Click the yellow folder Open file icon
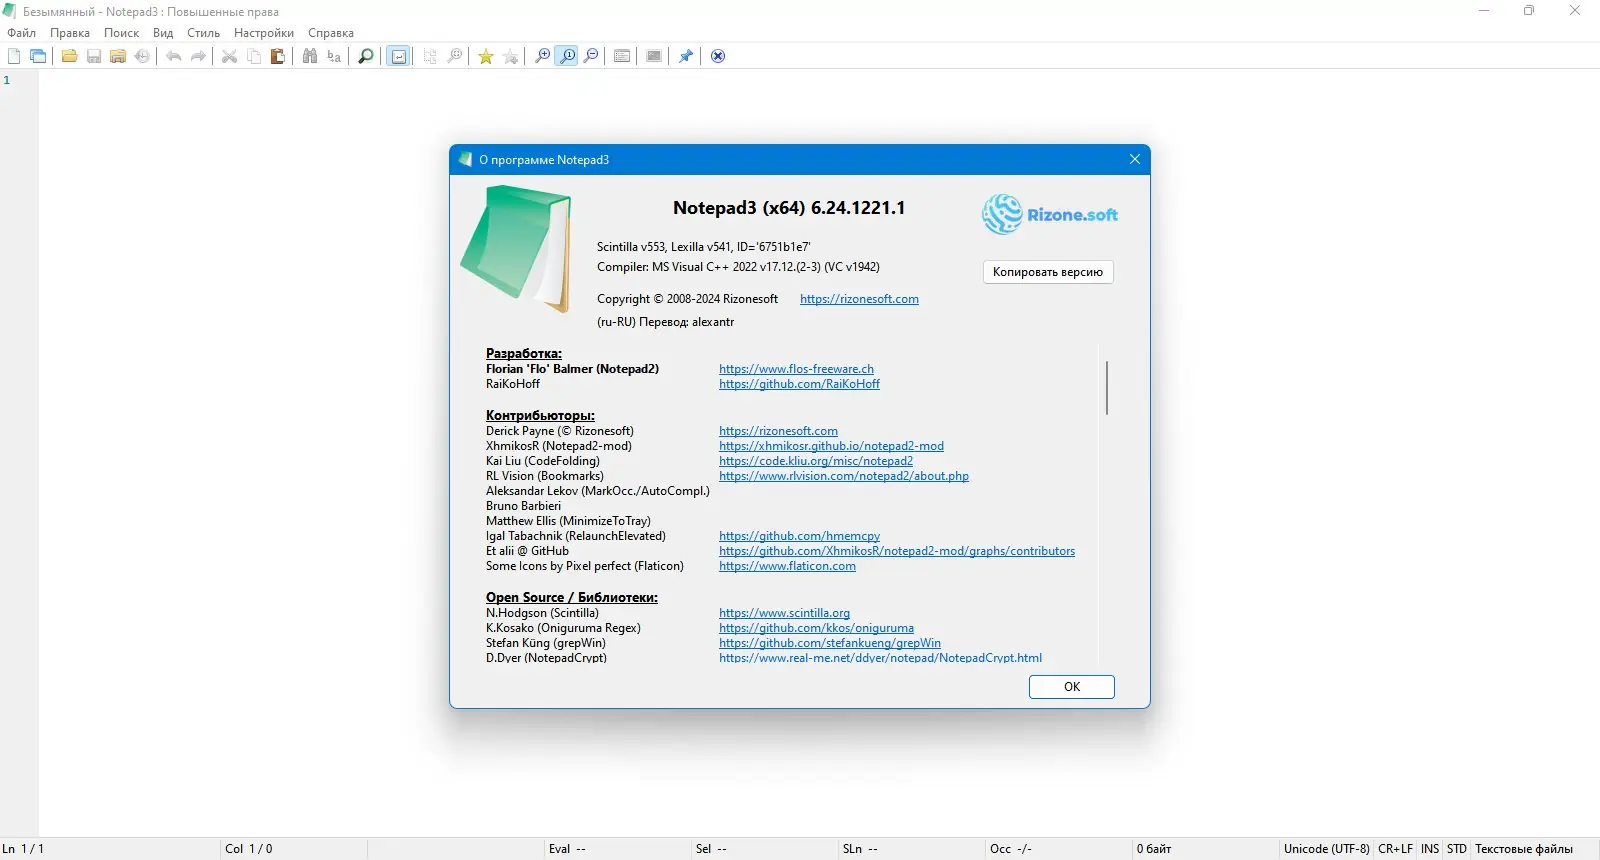Viewport: 1600px width, 860px height. [69, 56]
